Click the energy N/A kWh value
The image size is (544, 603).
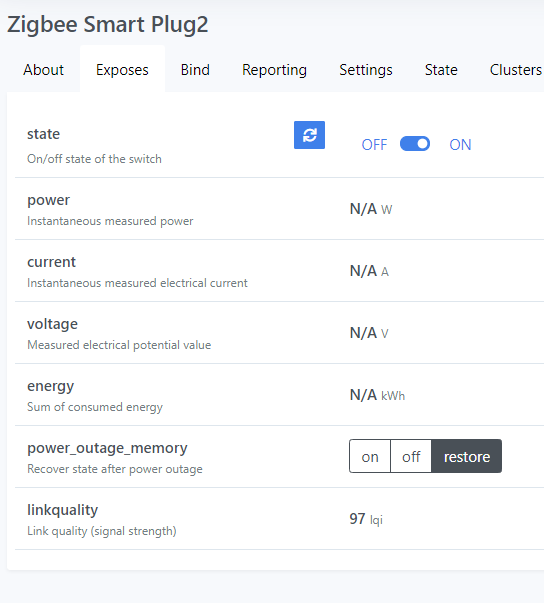click(378, 395)
